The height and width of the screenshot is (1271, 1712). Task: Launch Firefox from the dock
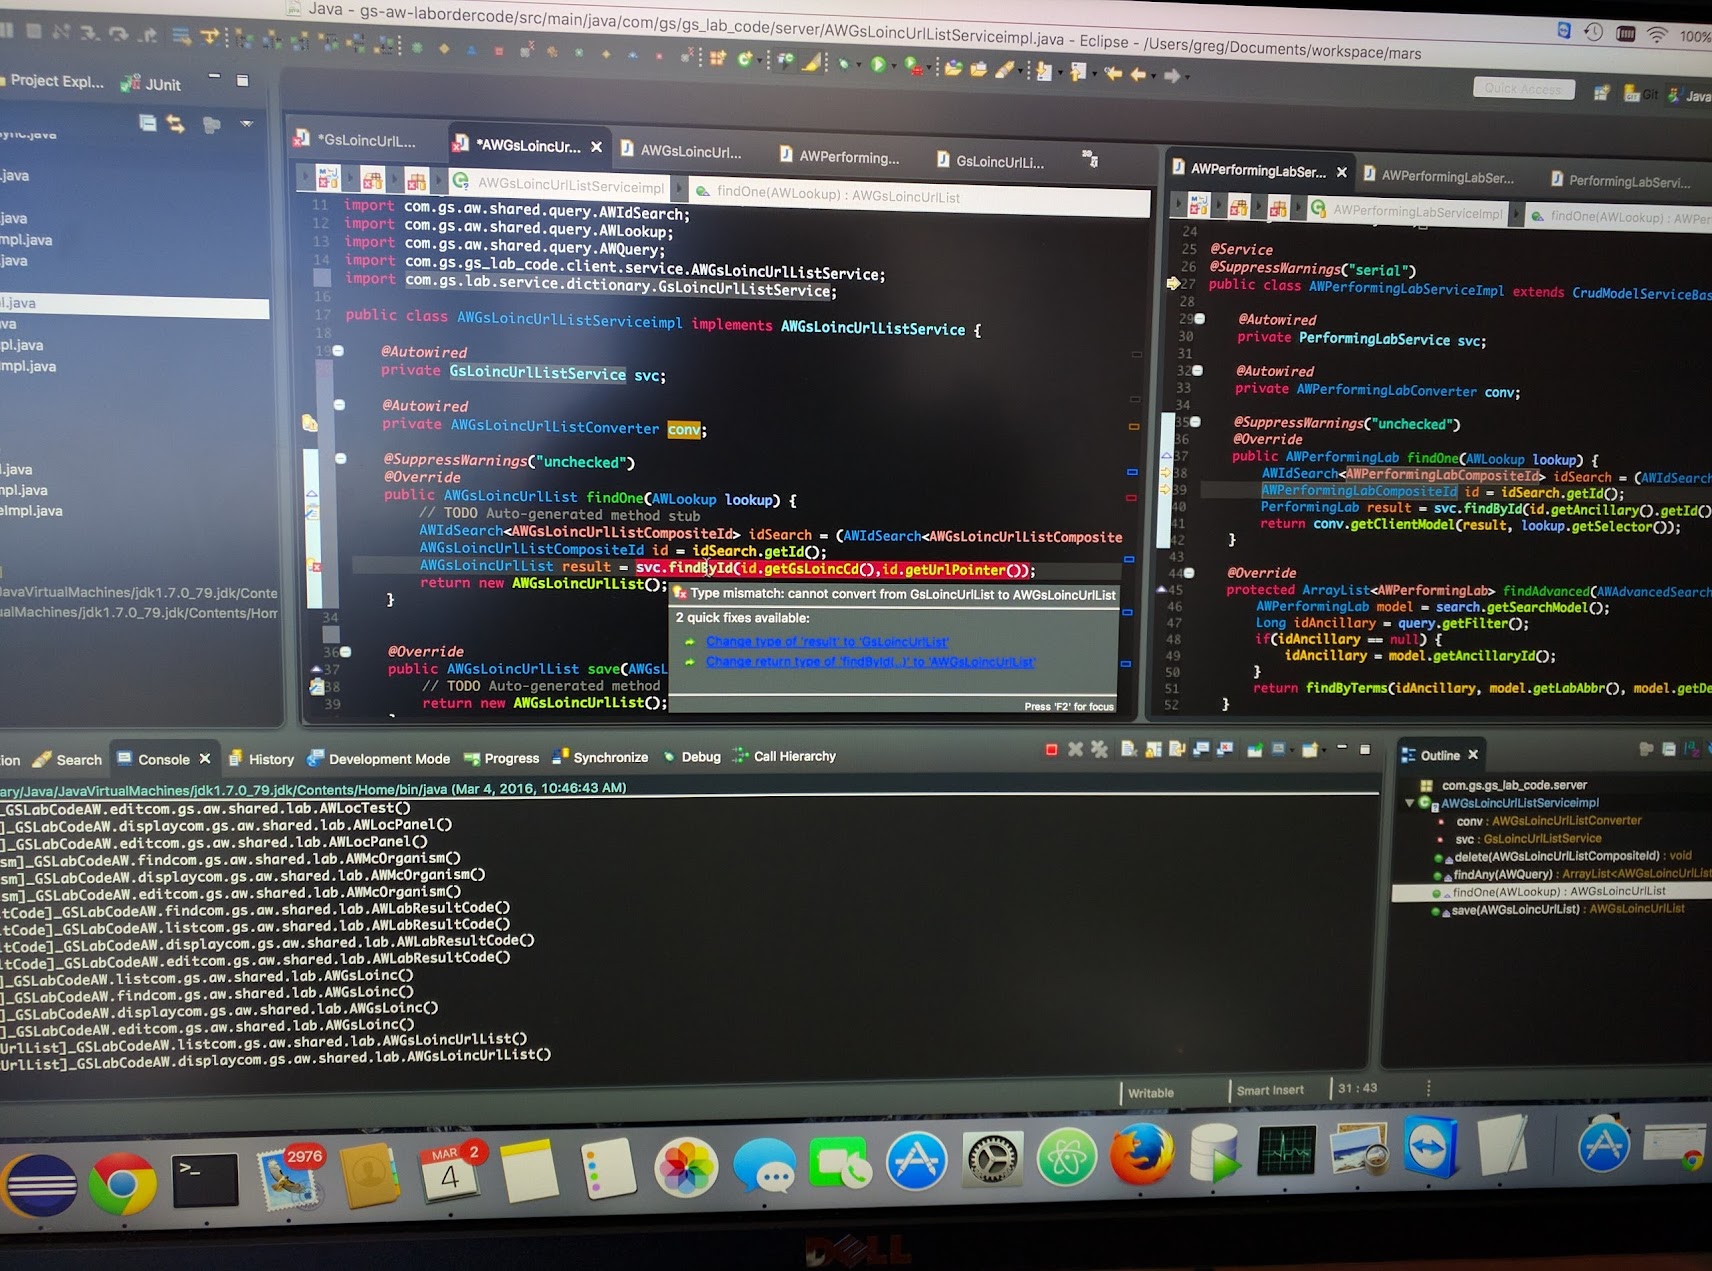coord(1141,1155)
